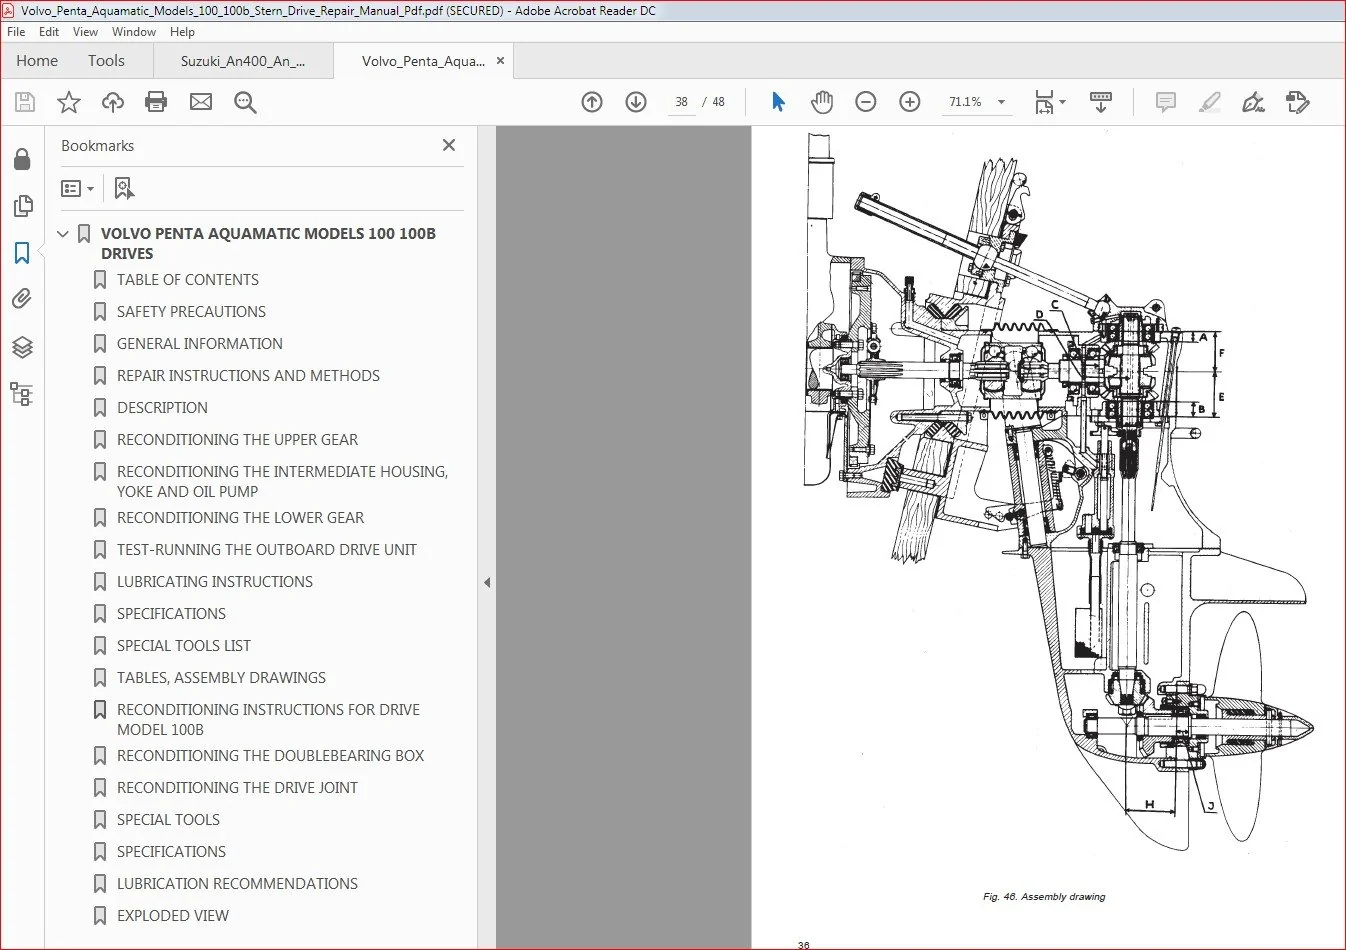Go to LUBRICATION RECOMMENDATIONS bookmark
Screen dimensions: 1346x950
237,884
